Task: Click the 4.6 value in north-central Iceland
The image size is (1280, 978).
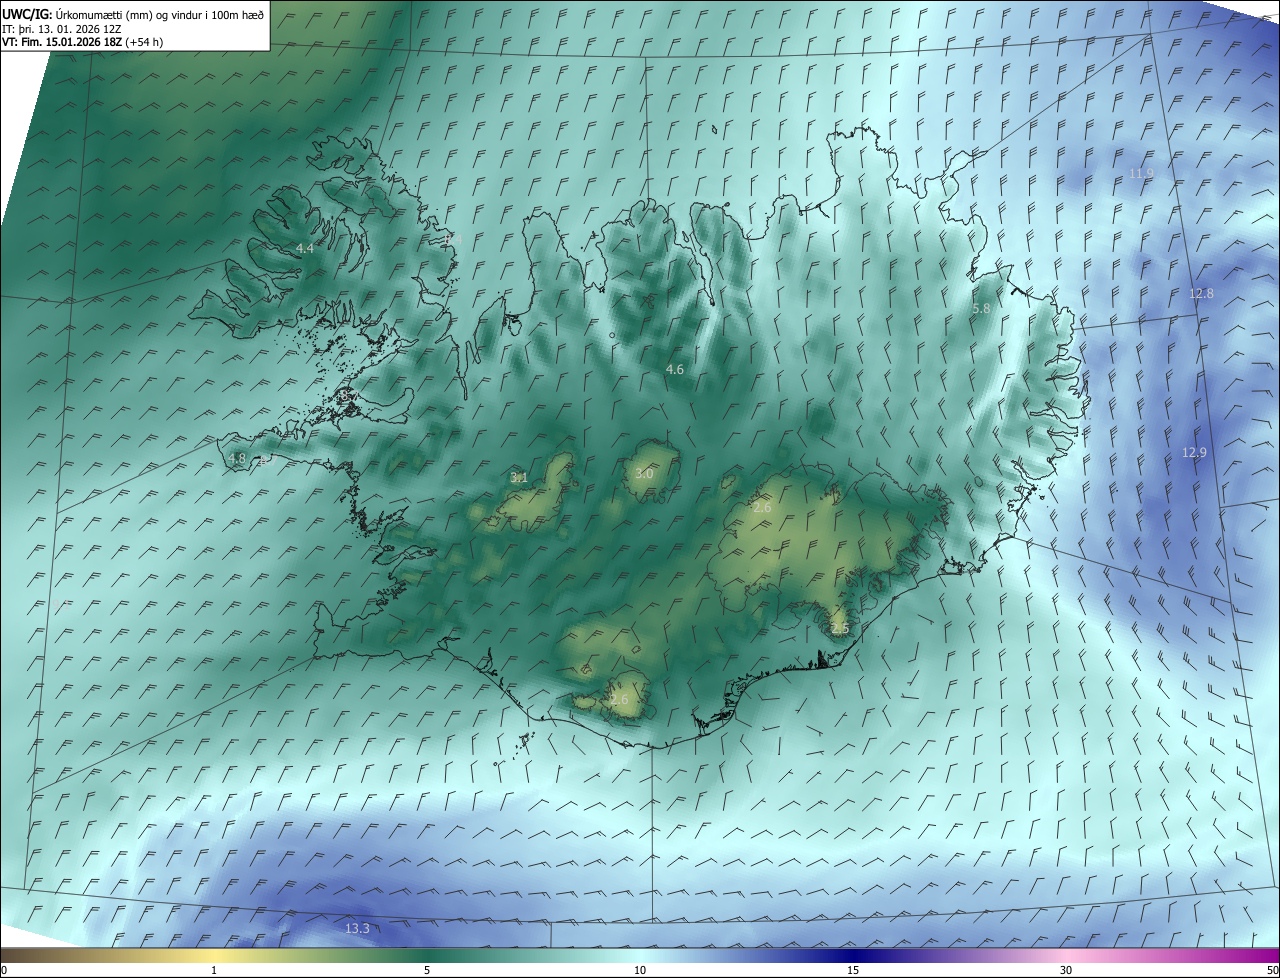Action: (675, 370)
